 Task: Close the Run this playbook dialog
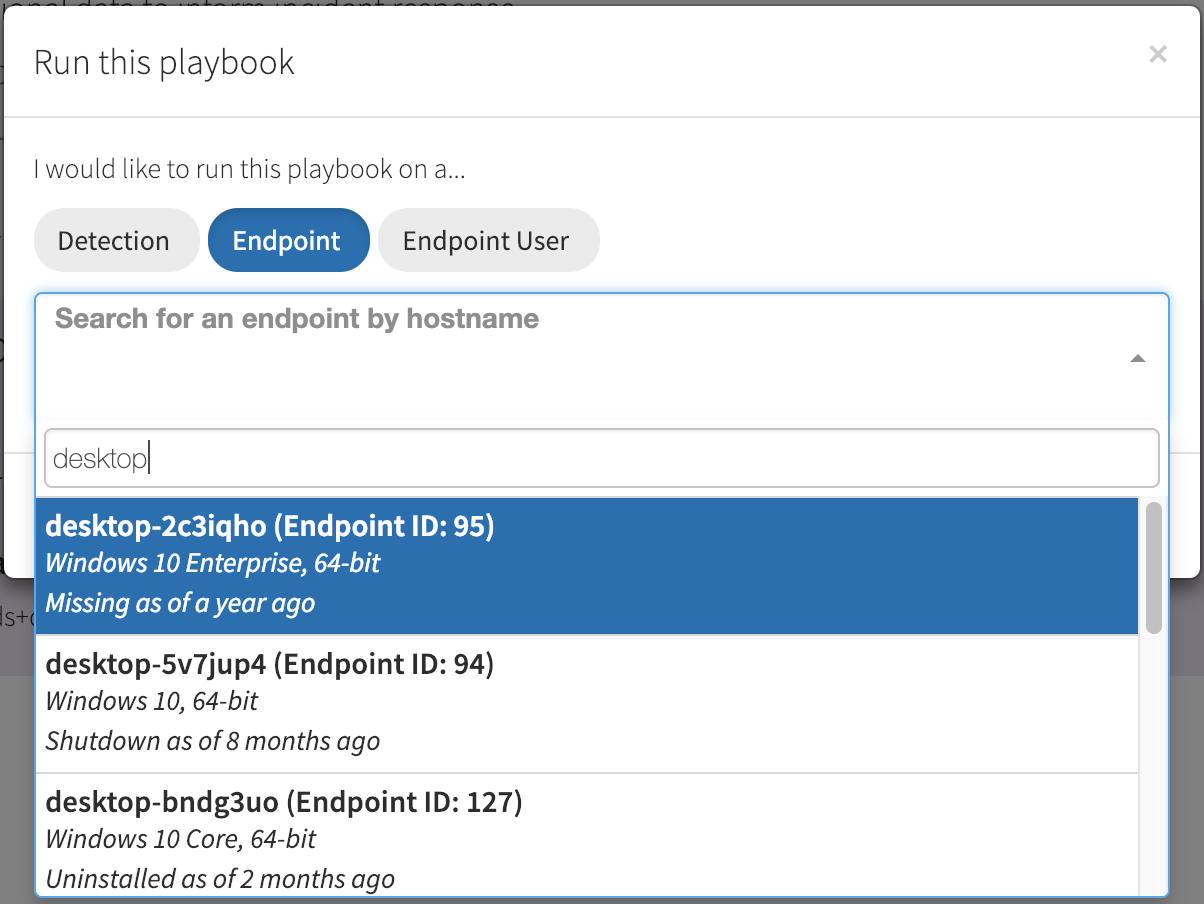[1157, 54]
